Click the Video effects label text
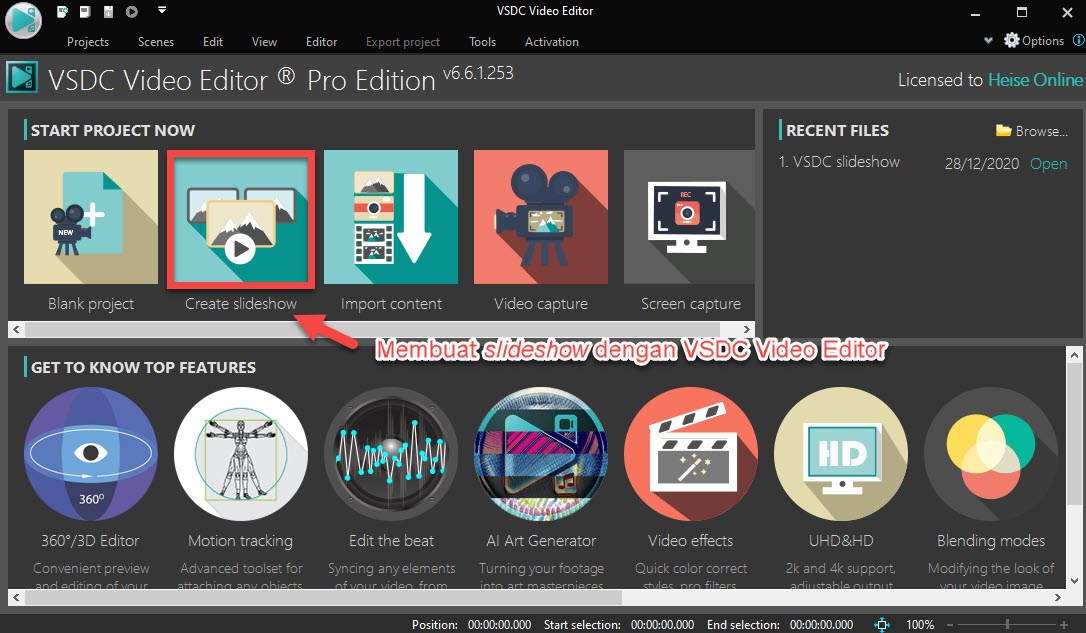 pos(691,540)
